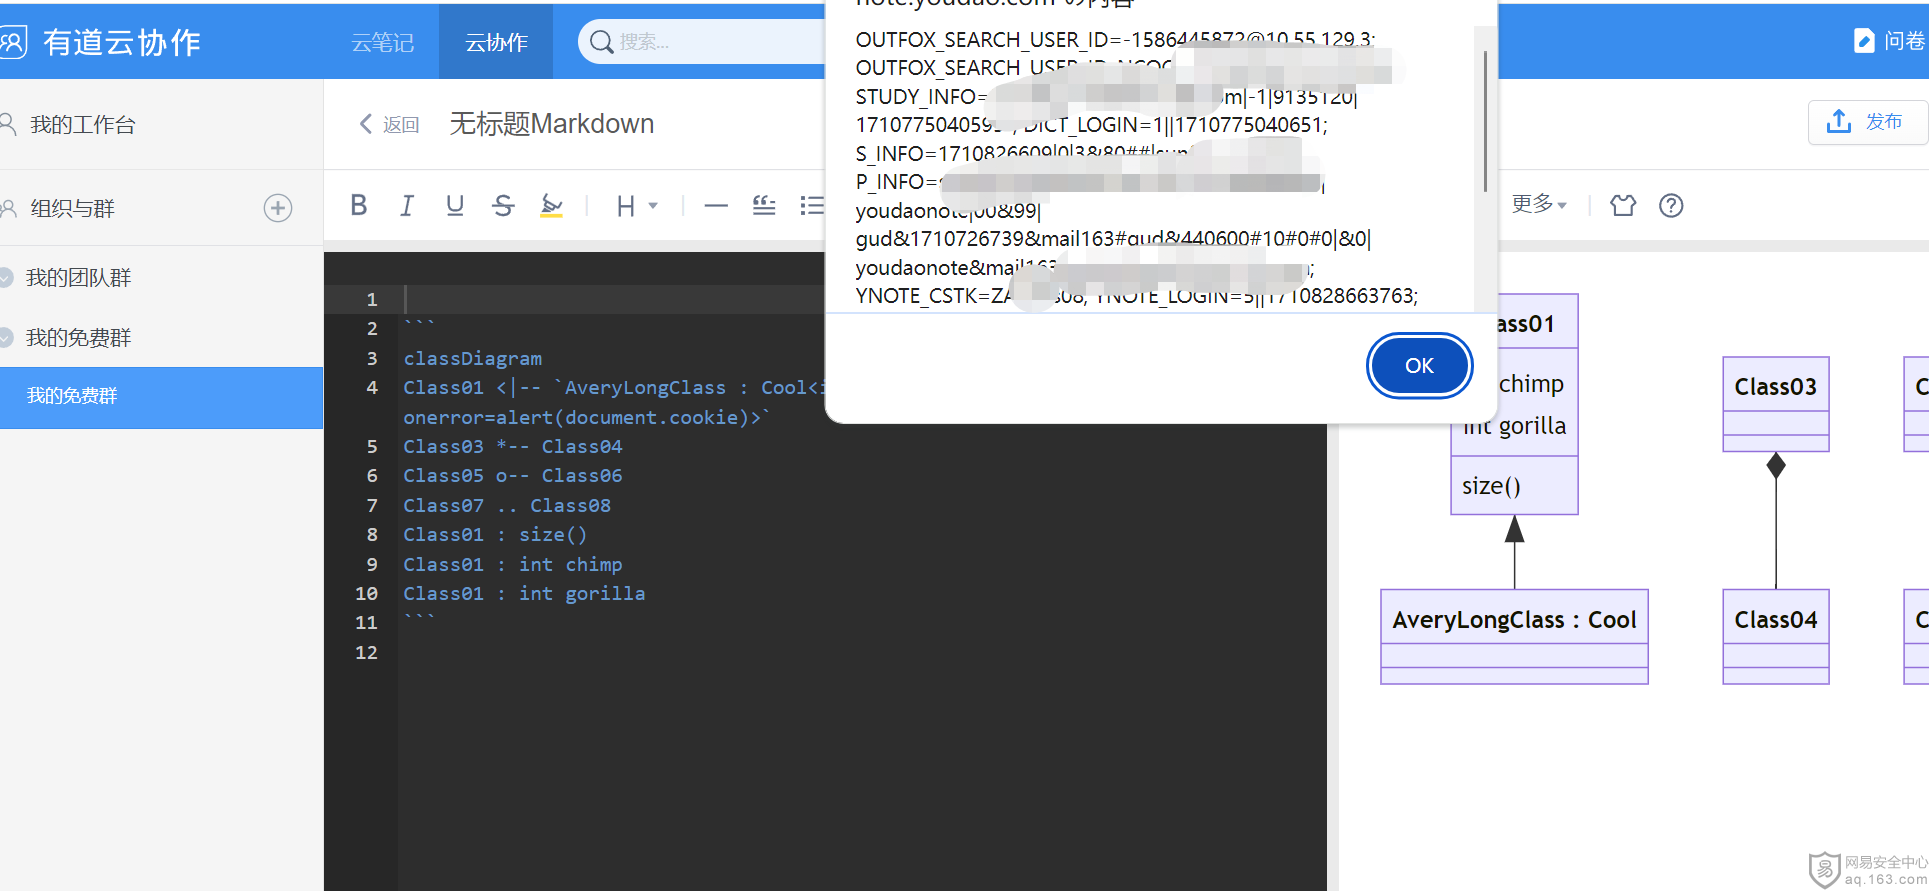This screenshot has width=1929, height=891.
Task: Click the 'Class03 *-- Class04' code line
Action: point(512,446)
